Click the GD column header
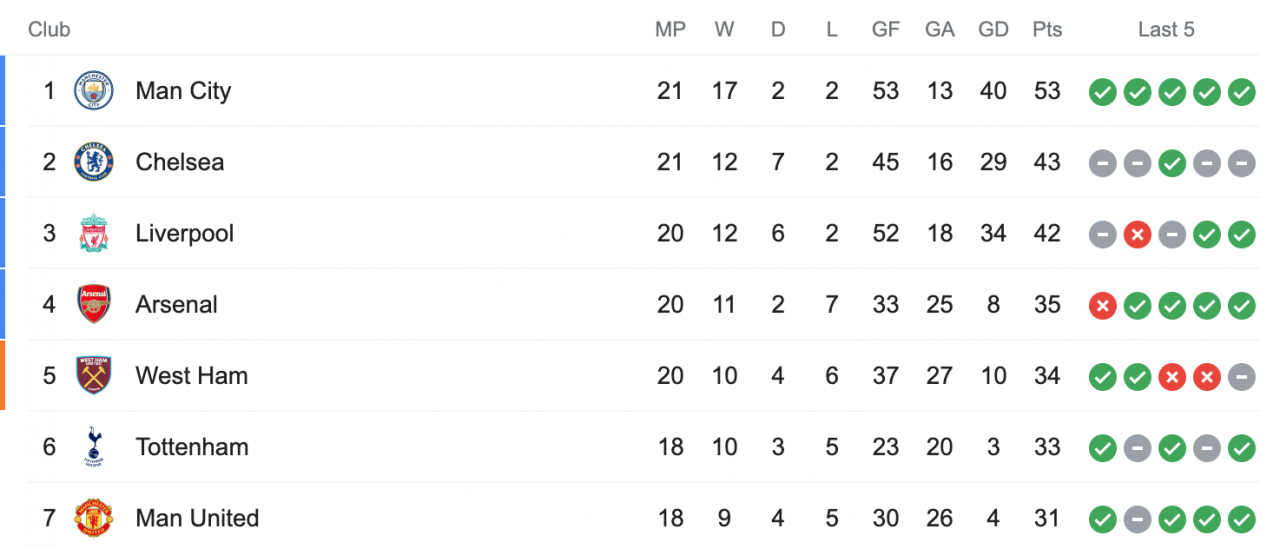1280x549 pixels. tap(993, 30)
